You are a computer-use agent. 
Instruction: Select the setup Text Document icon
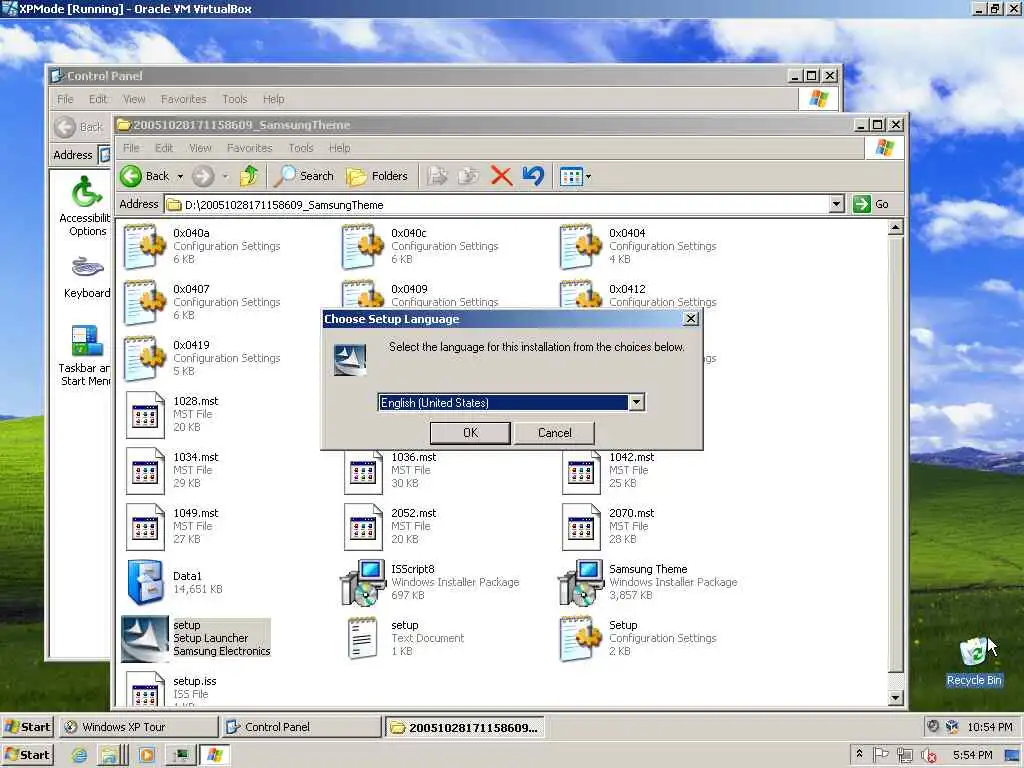tap(363, 639)
